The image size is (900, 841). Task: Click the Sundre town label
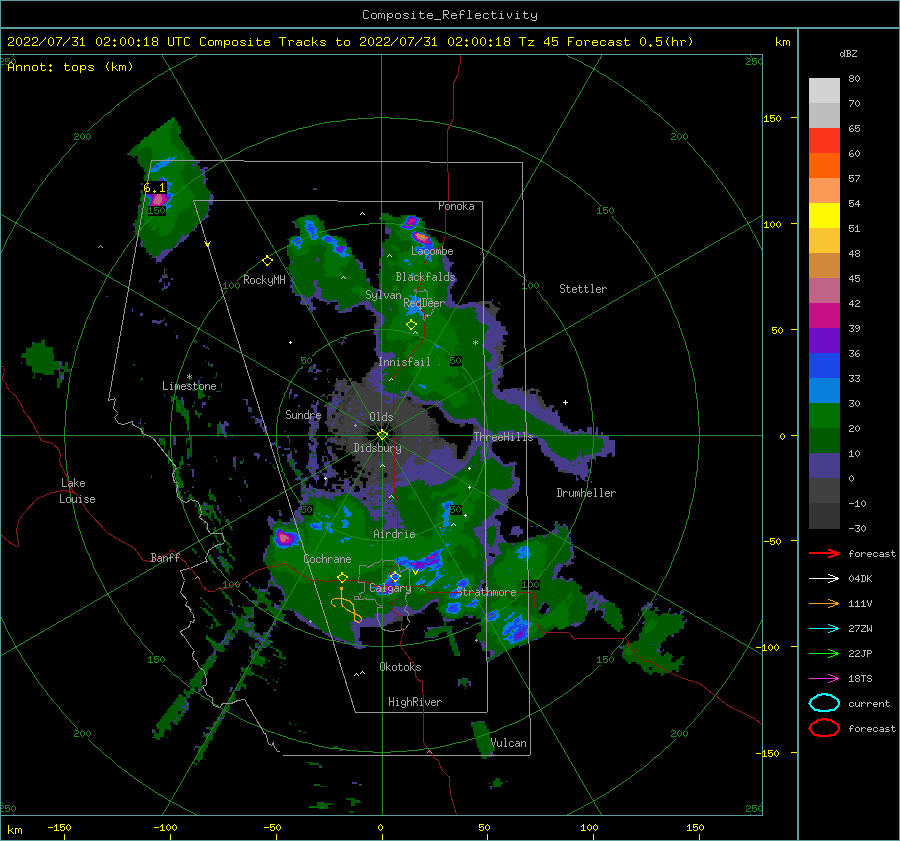(x=303, y=414)
